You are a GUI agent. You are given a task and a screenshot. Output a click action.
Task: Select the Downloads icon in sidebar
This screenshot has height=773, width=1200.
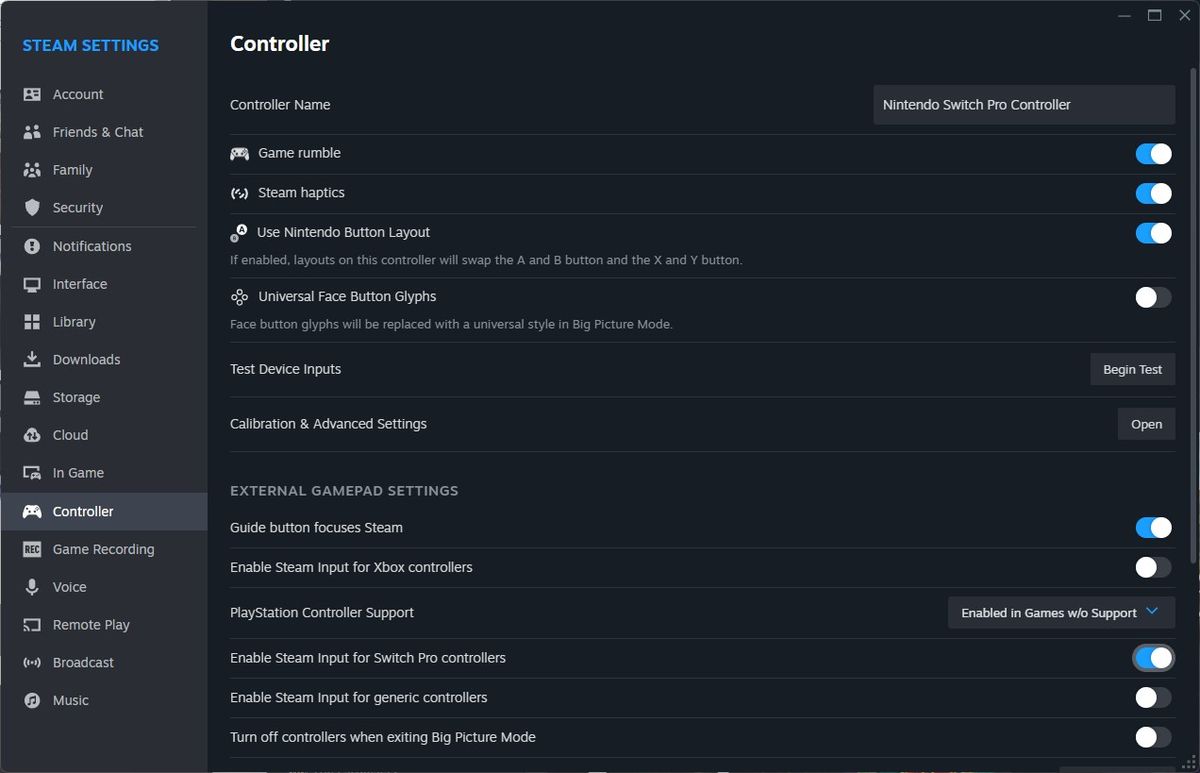point(33,359)
